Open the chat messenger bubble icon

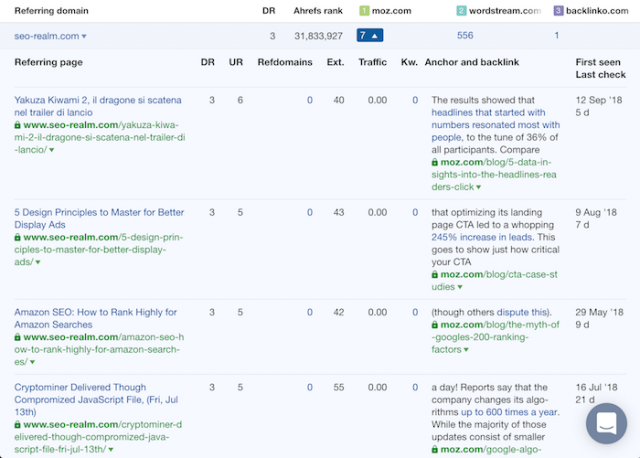click(606, 424)
